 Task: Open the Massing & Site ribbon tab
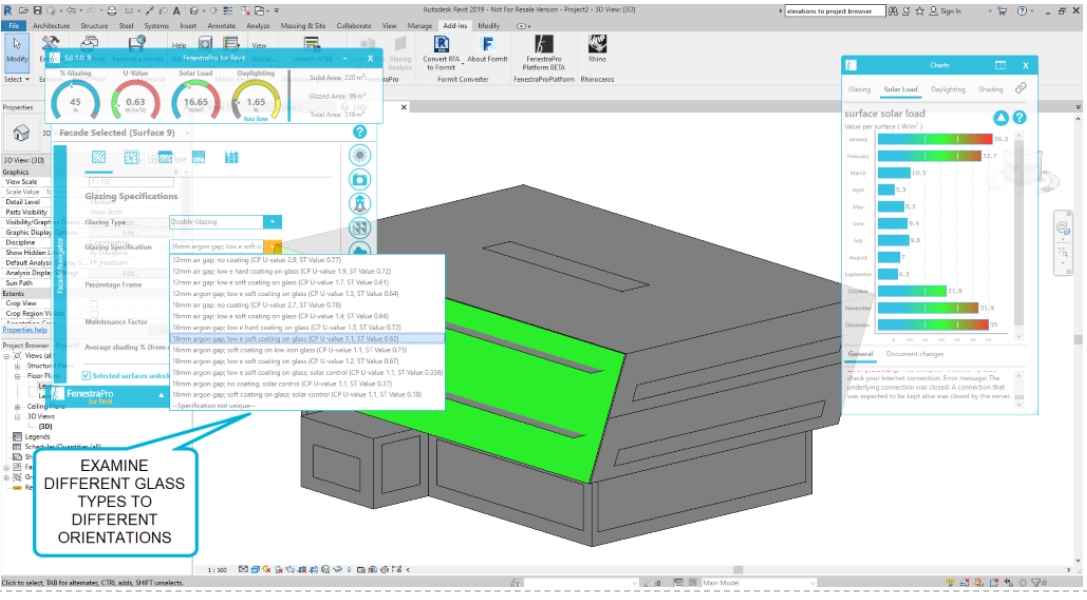point(303,26)
